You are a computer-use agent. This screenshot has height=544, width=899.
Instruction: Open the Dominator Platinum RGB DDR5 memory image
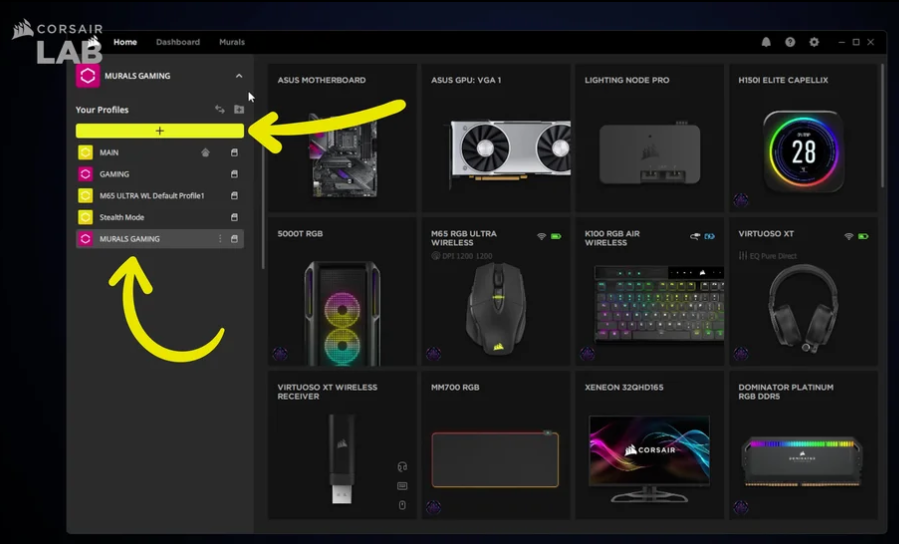click(x=802, y=461)
